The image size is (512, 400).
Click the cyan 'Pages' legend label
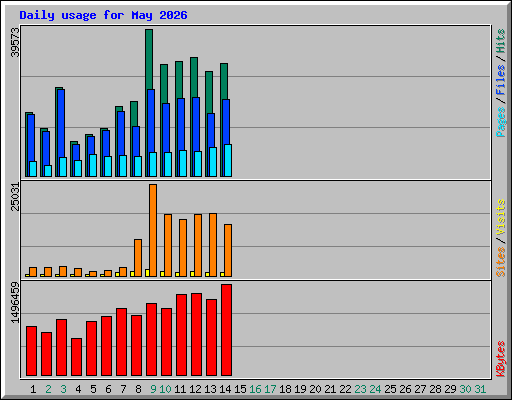(500, 122)
